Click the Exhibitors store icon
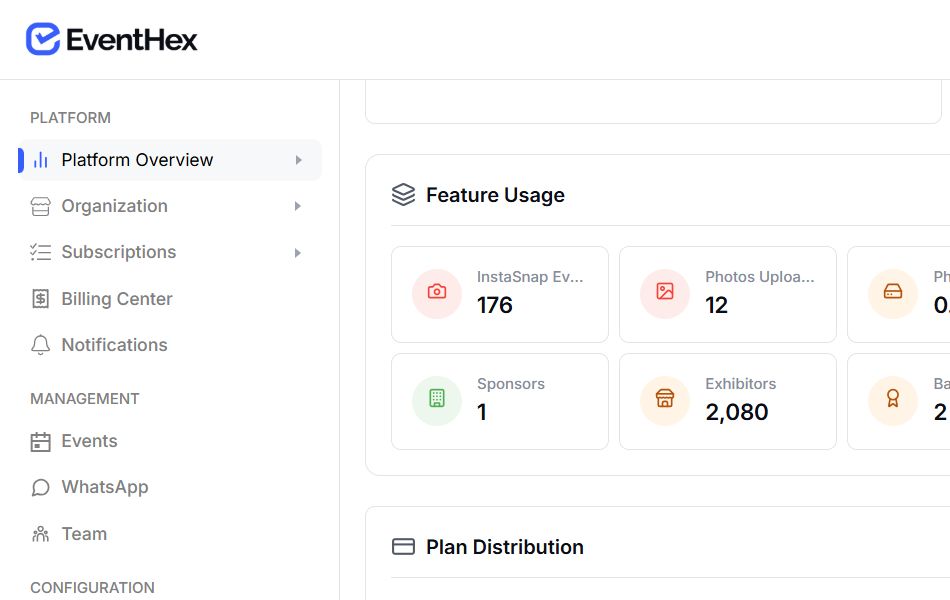Image resolution: width=950 pixels, height=600 pixels. pos(665,399)
